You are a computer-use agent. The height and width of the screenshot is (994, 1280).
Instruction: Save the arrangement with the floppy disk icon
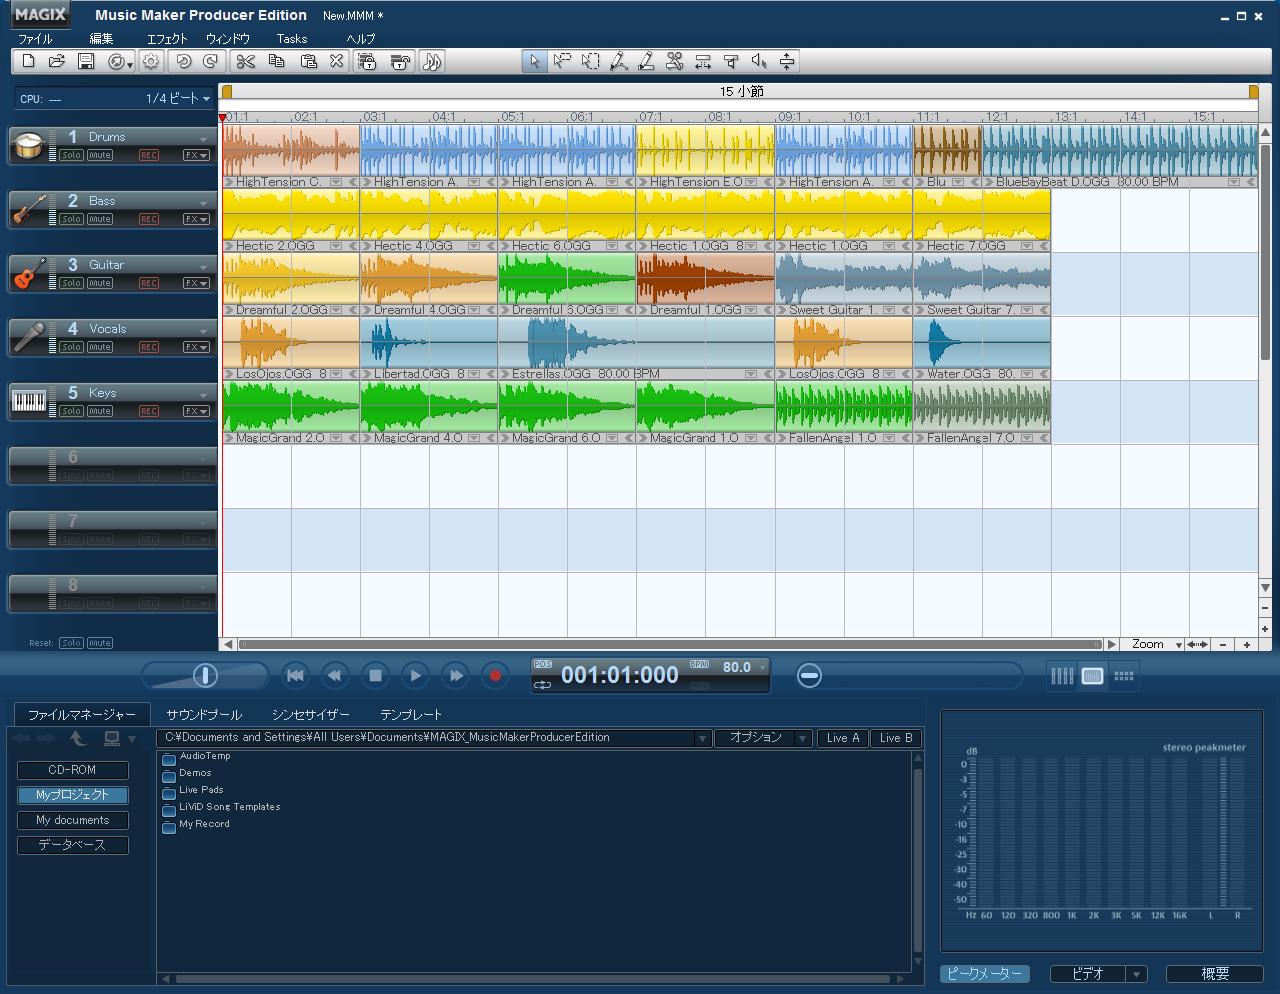(86, 62)
